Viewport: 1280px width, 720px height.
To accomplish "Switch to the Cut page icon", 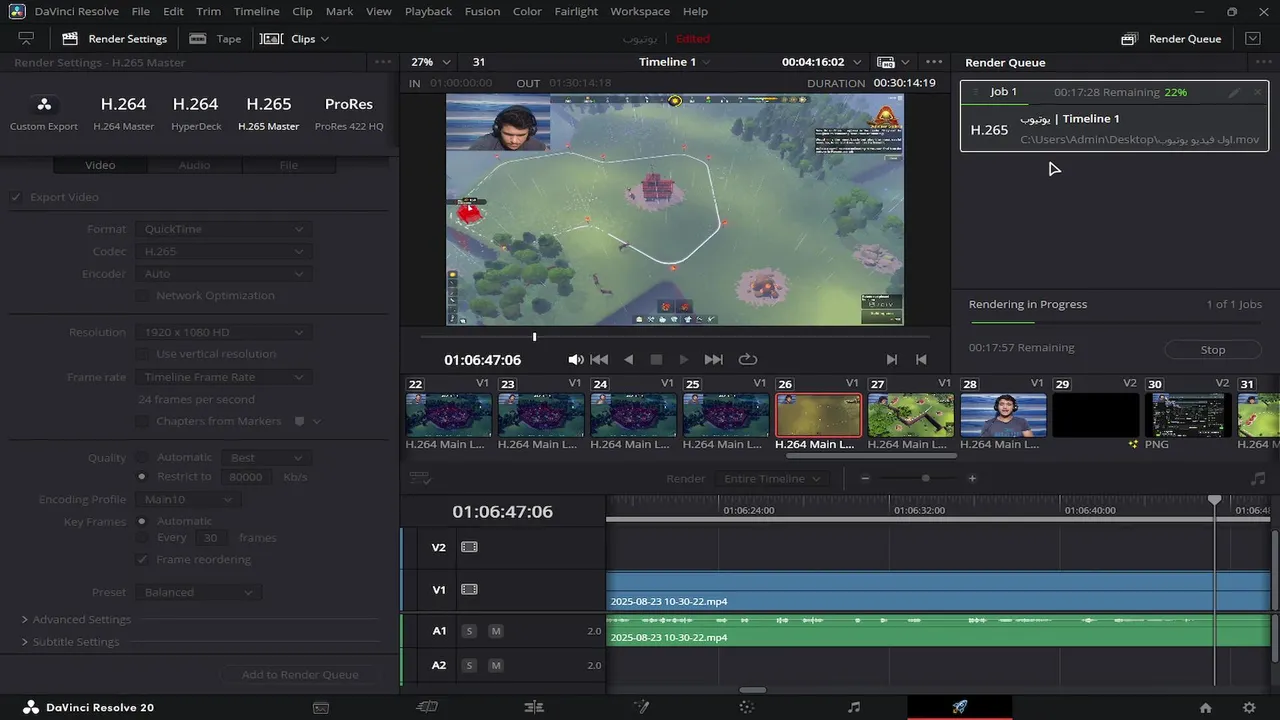I will pyautogui.click(x=427, y=707).
